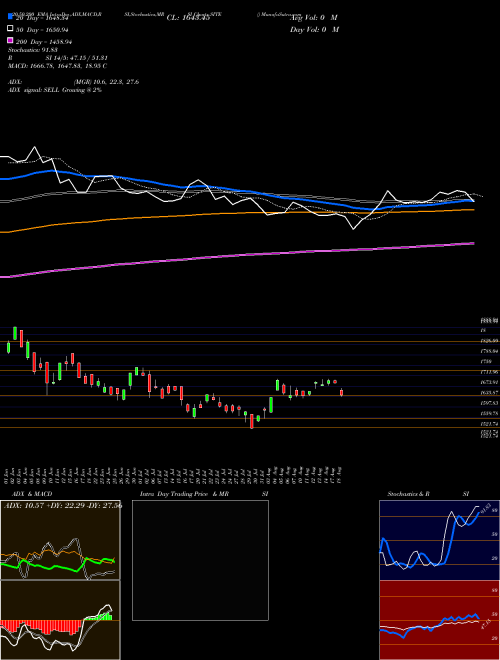Click the last red candlestick on chart

(341, 392)
